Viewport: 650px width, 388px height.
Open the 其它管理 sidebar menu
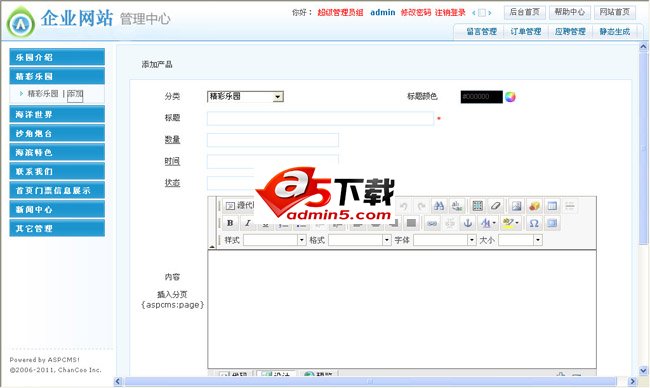point(57,228)
